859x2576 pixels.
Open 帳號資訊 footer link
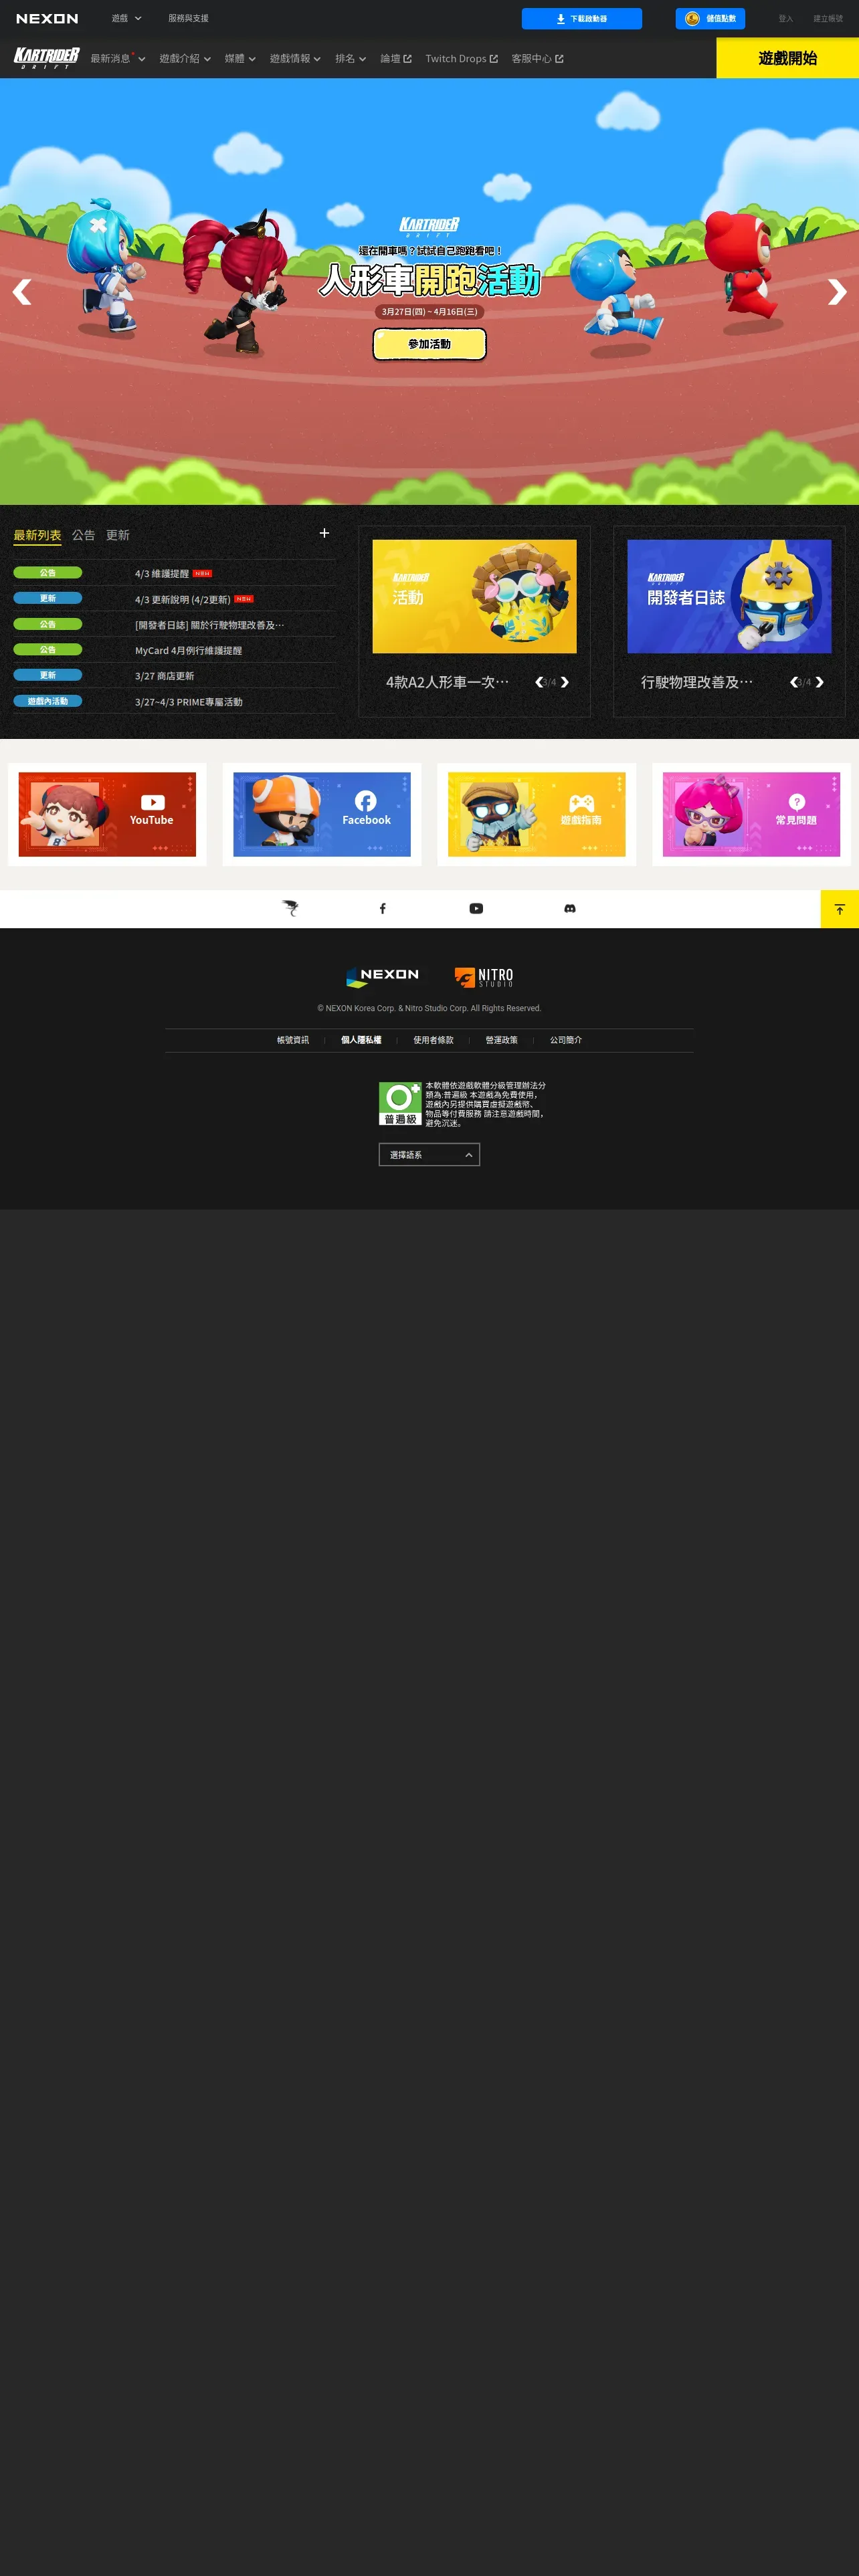click(293, 1040)
